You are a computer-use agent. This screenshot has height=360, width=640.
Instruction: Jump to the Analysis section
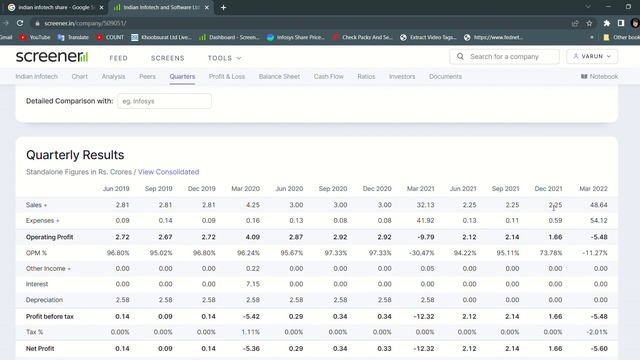pos(113,76)
